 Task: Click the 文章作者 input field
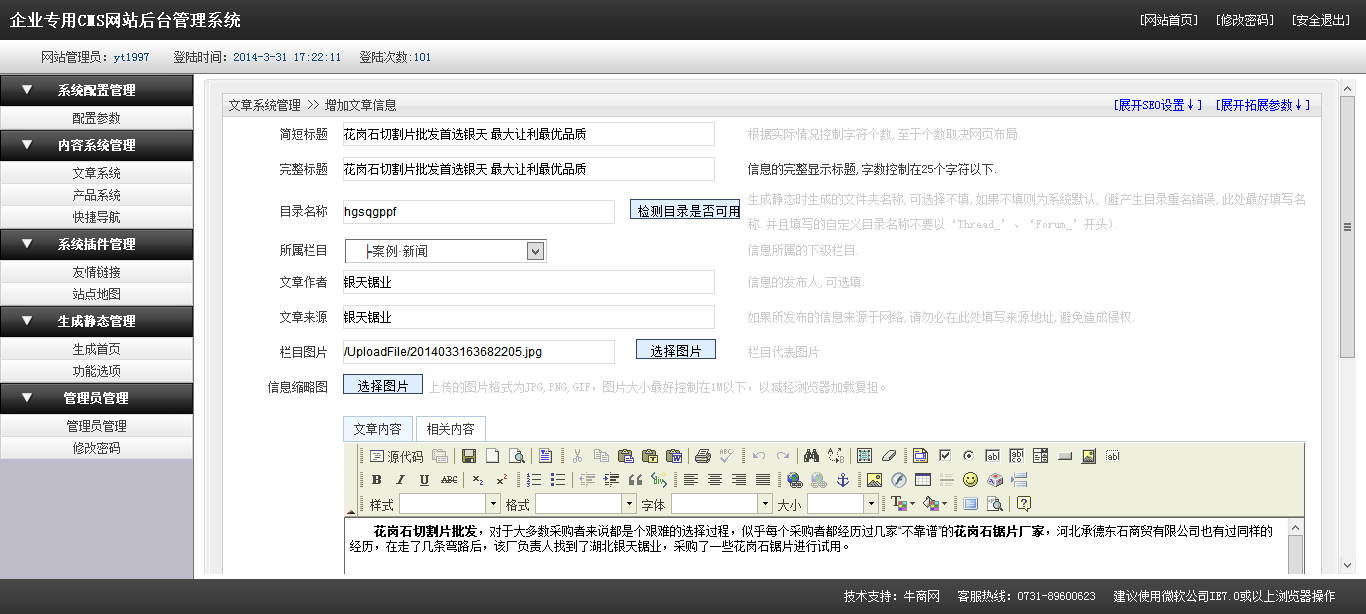(x=528, y=282)
